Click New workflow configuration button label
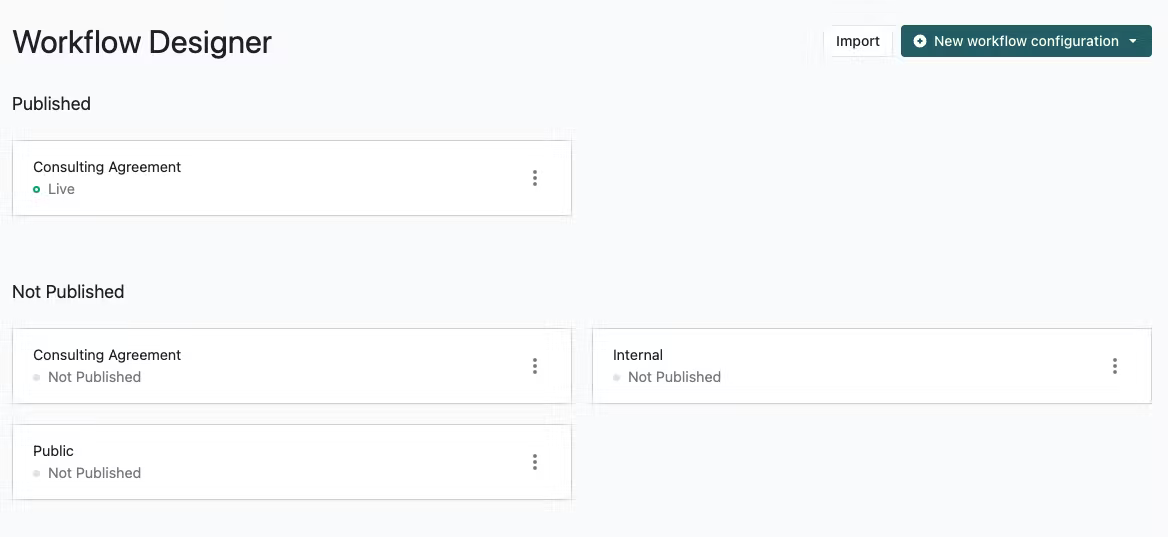This screenshot has height=537, width=1168. tap(1026, 41)
